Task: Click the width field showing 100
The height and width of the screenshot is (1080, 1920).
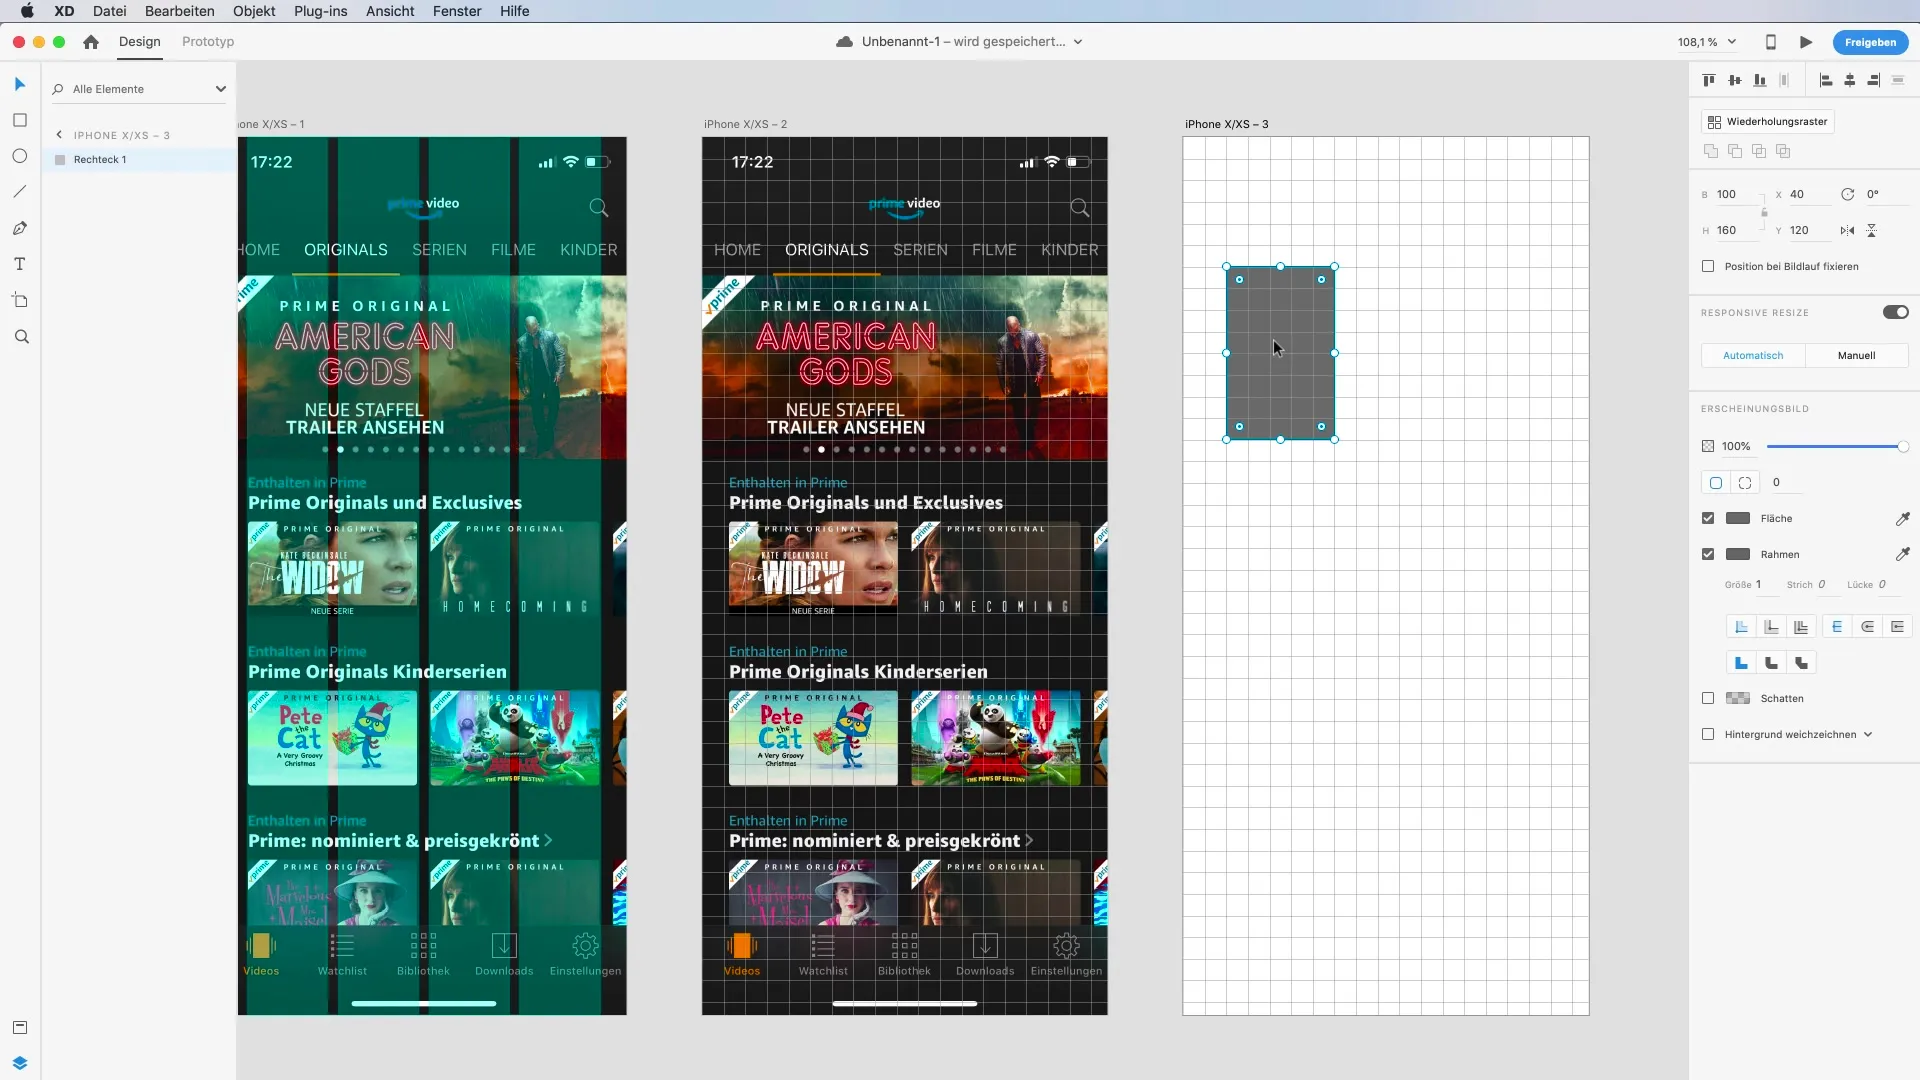Action: (x=1735, y=194)
